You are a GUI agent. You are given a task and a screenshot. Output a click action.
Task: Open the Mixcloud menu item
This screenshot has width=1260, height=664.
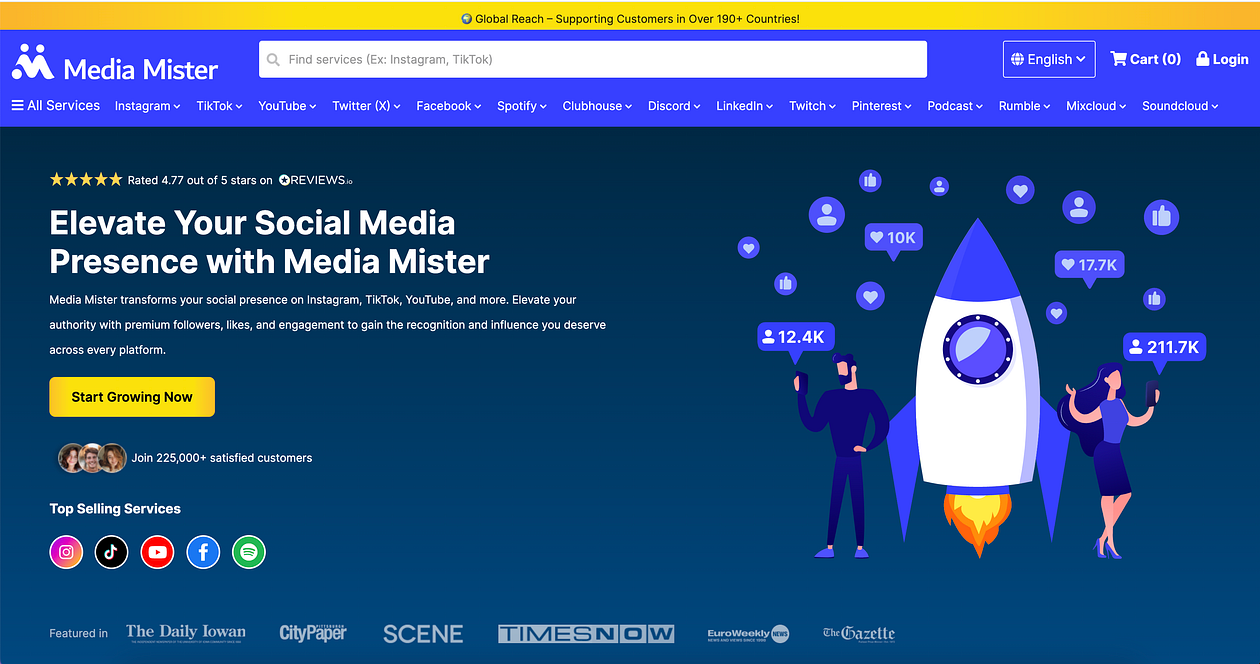point(1097,106)
